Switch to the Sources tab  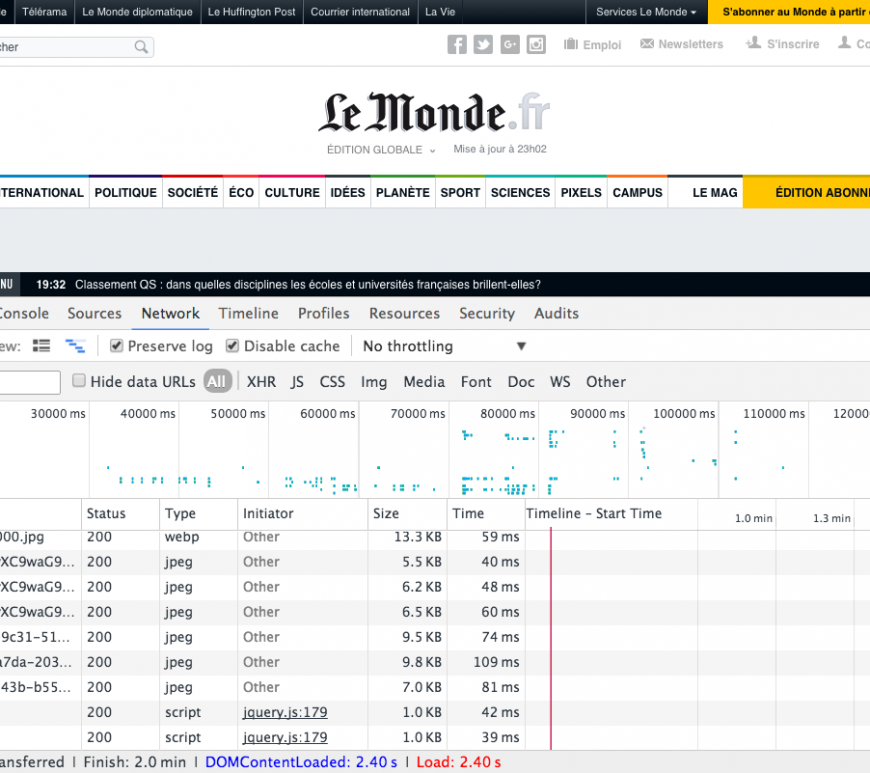coord(94,314)
